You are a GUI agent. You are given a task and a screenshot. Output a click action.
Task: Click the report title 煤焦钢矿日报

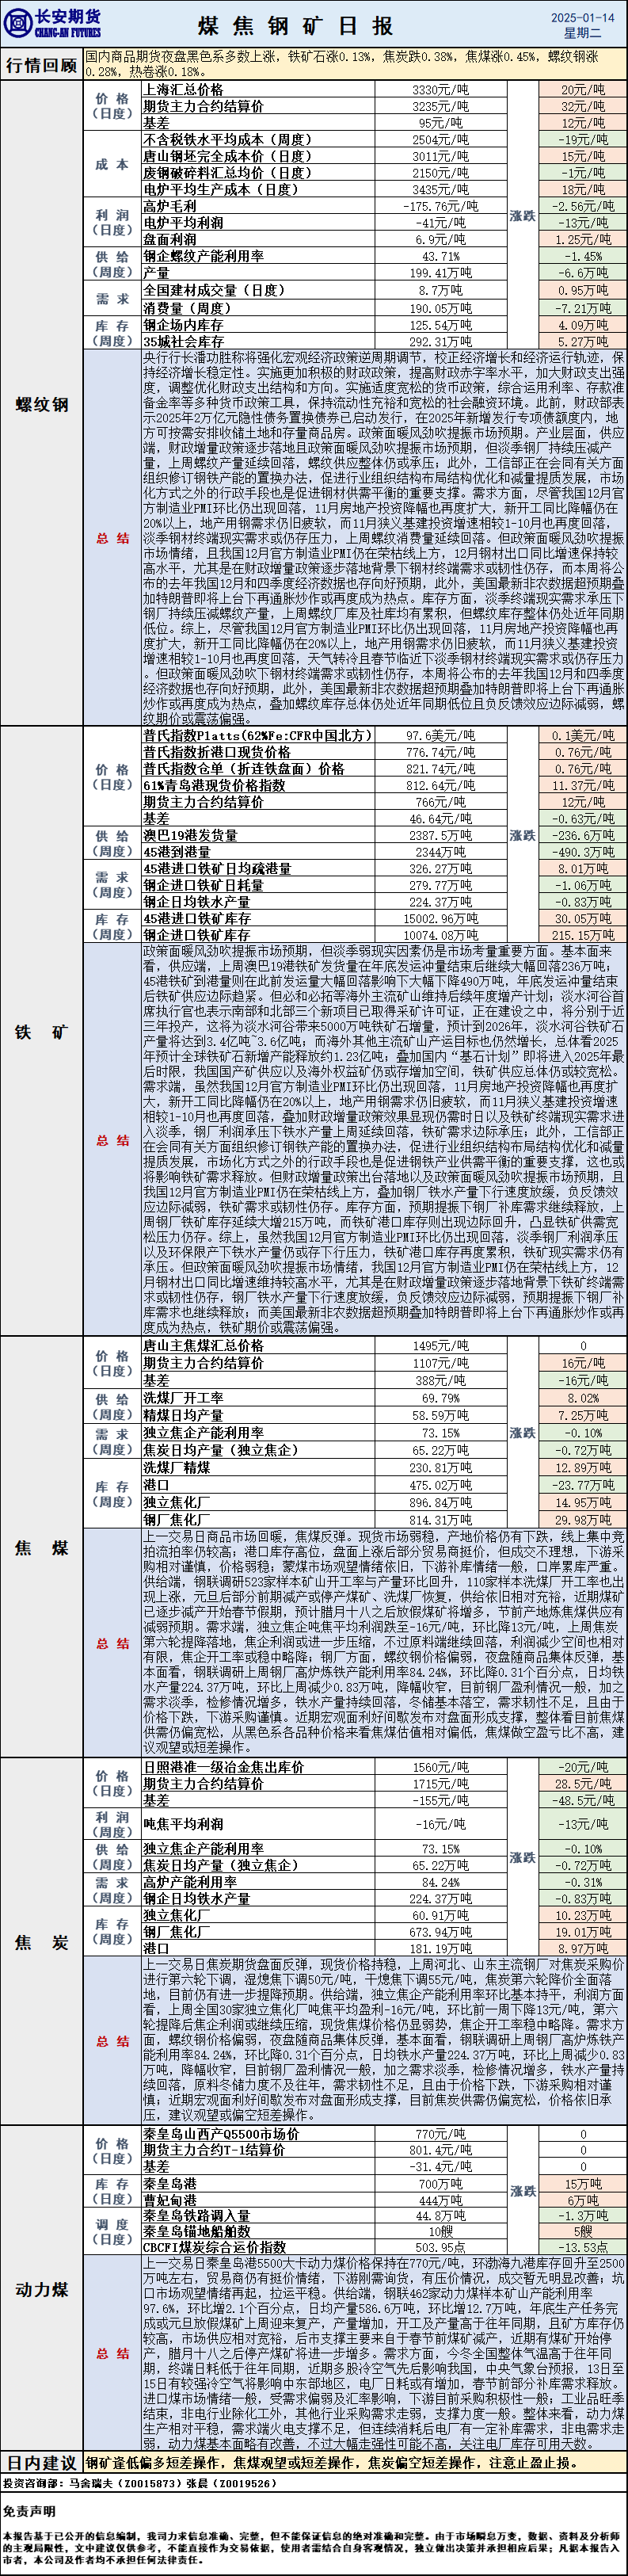tap(295, 25)
